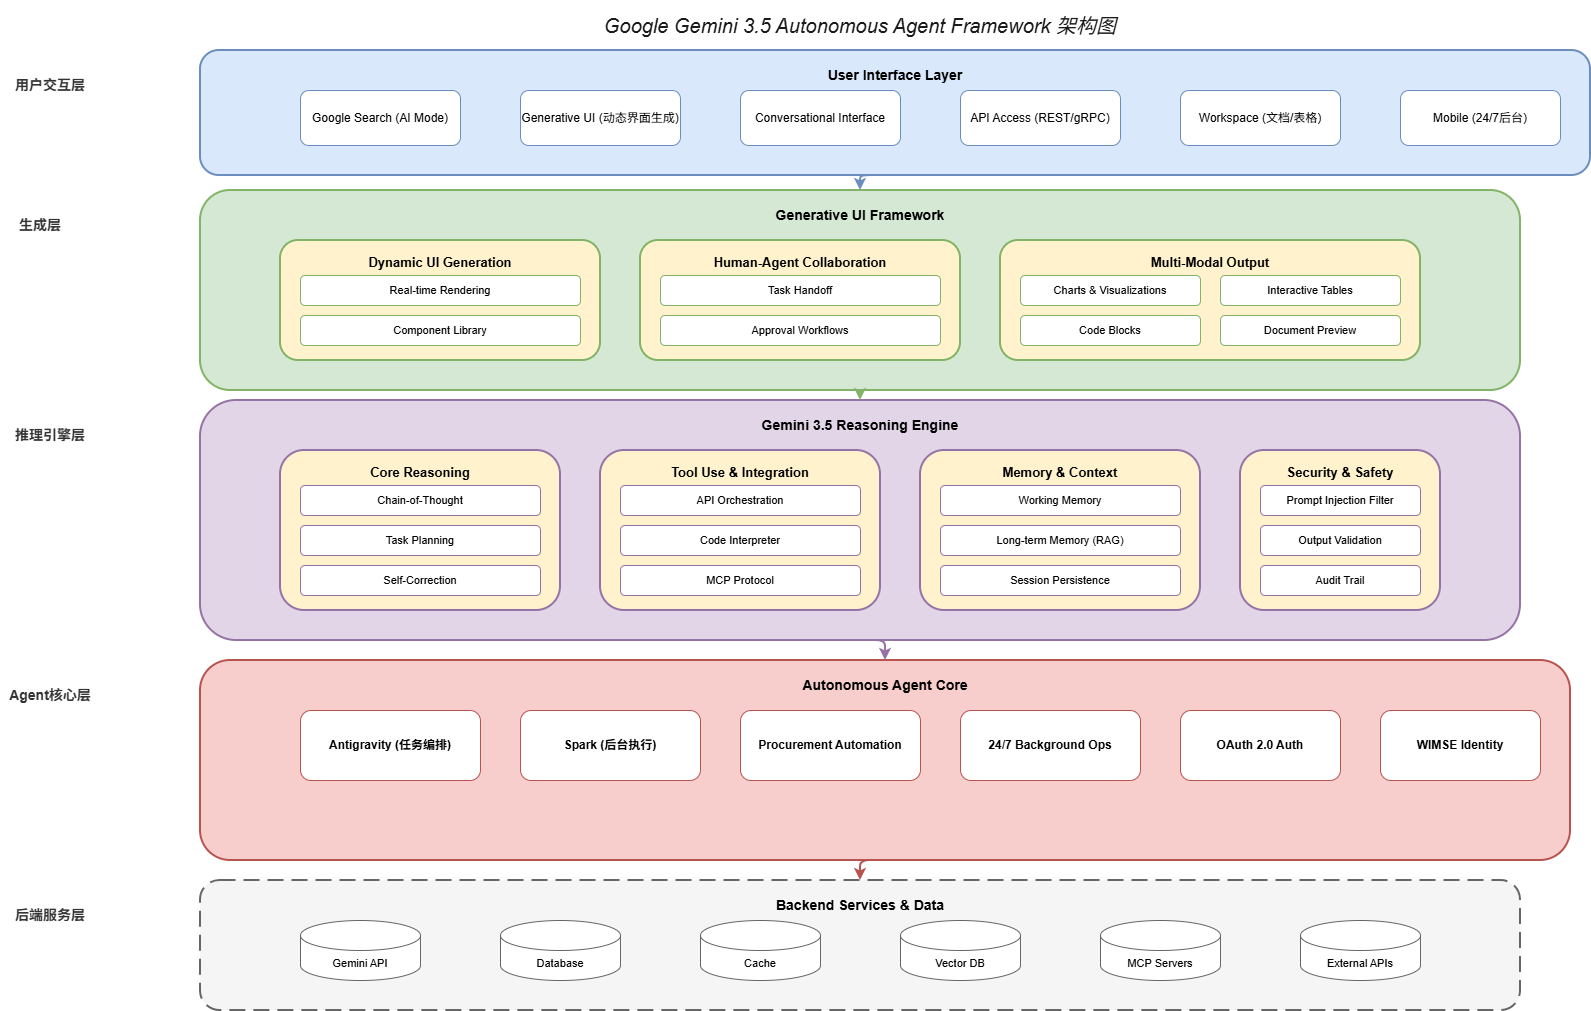Image resolution: width=1591 pixels, height=1011 pixels.
Task: Pick the Vector DB cylinder
Action: pos(960,950)
